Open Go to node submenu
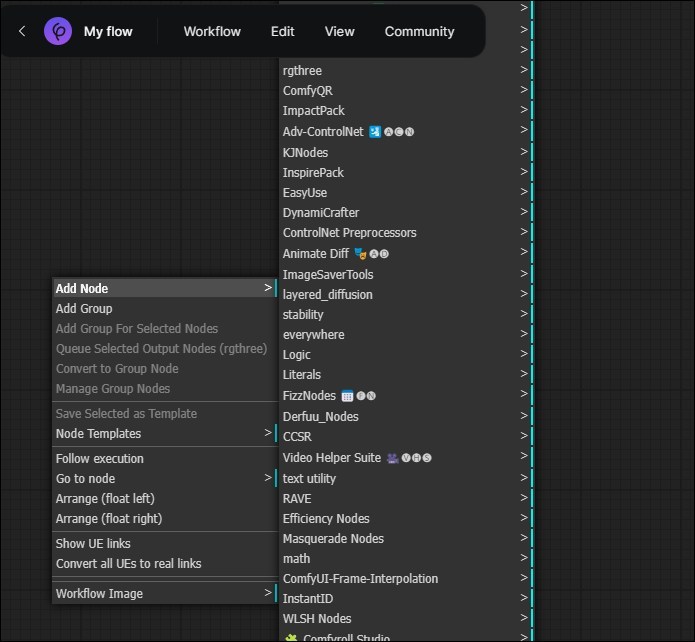695x642 pixels. click(x=165, y=478)
